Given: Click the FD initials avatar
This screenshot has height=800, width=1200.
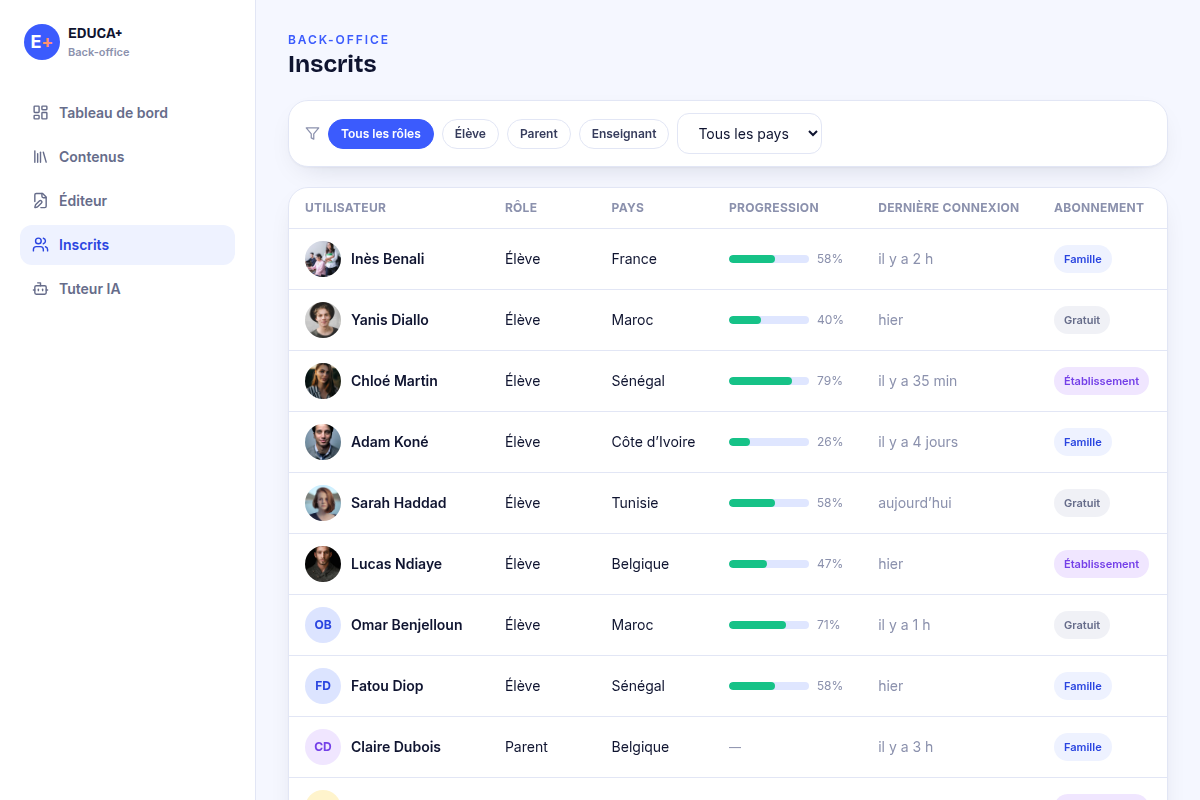Looking at the screenshot, I should [323, 686].
